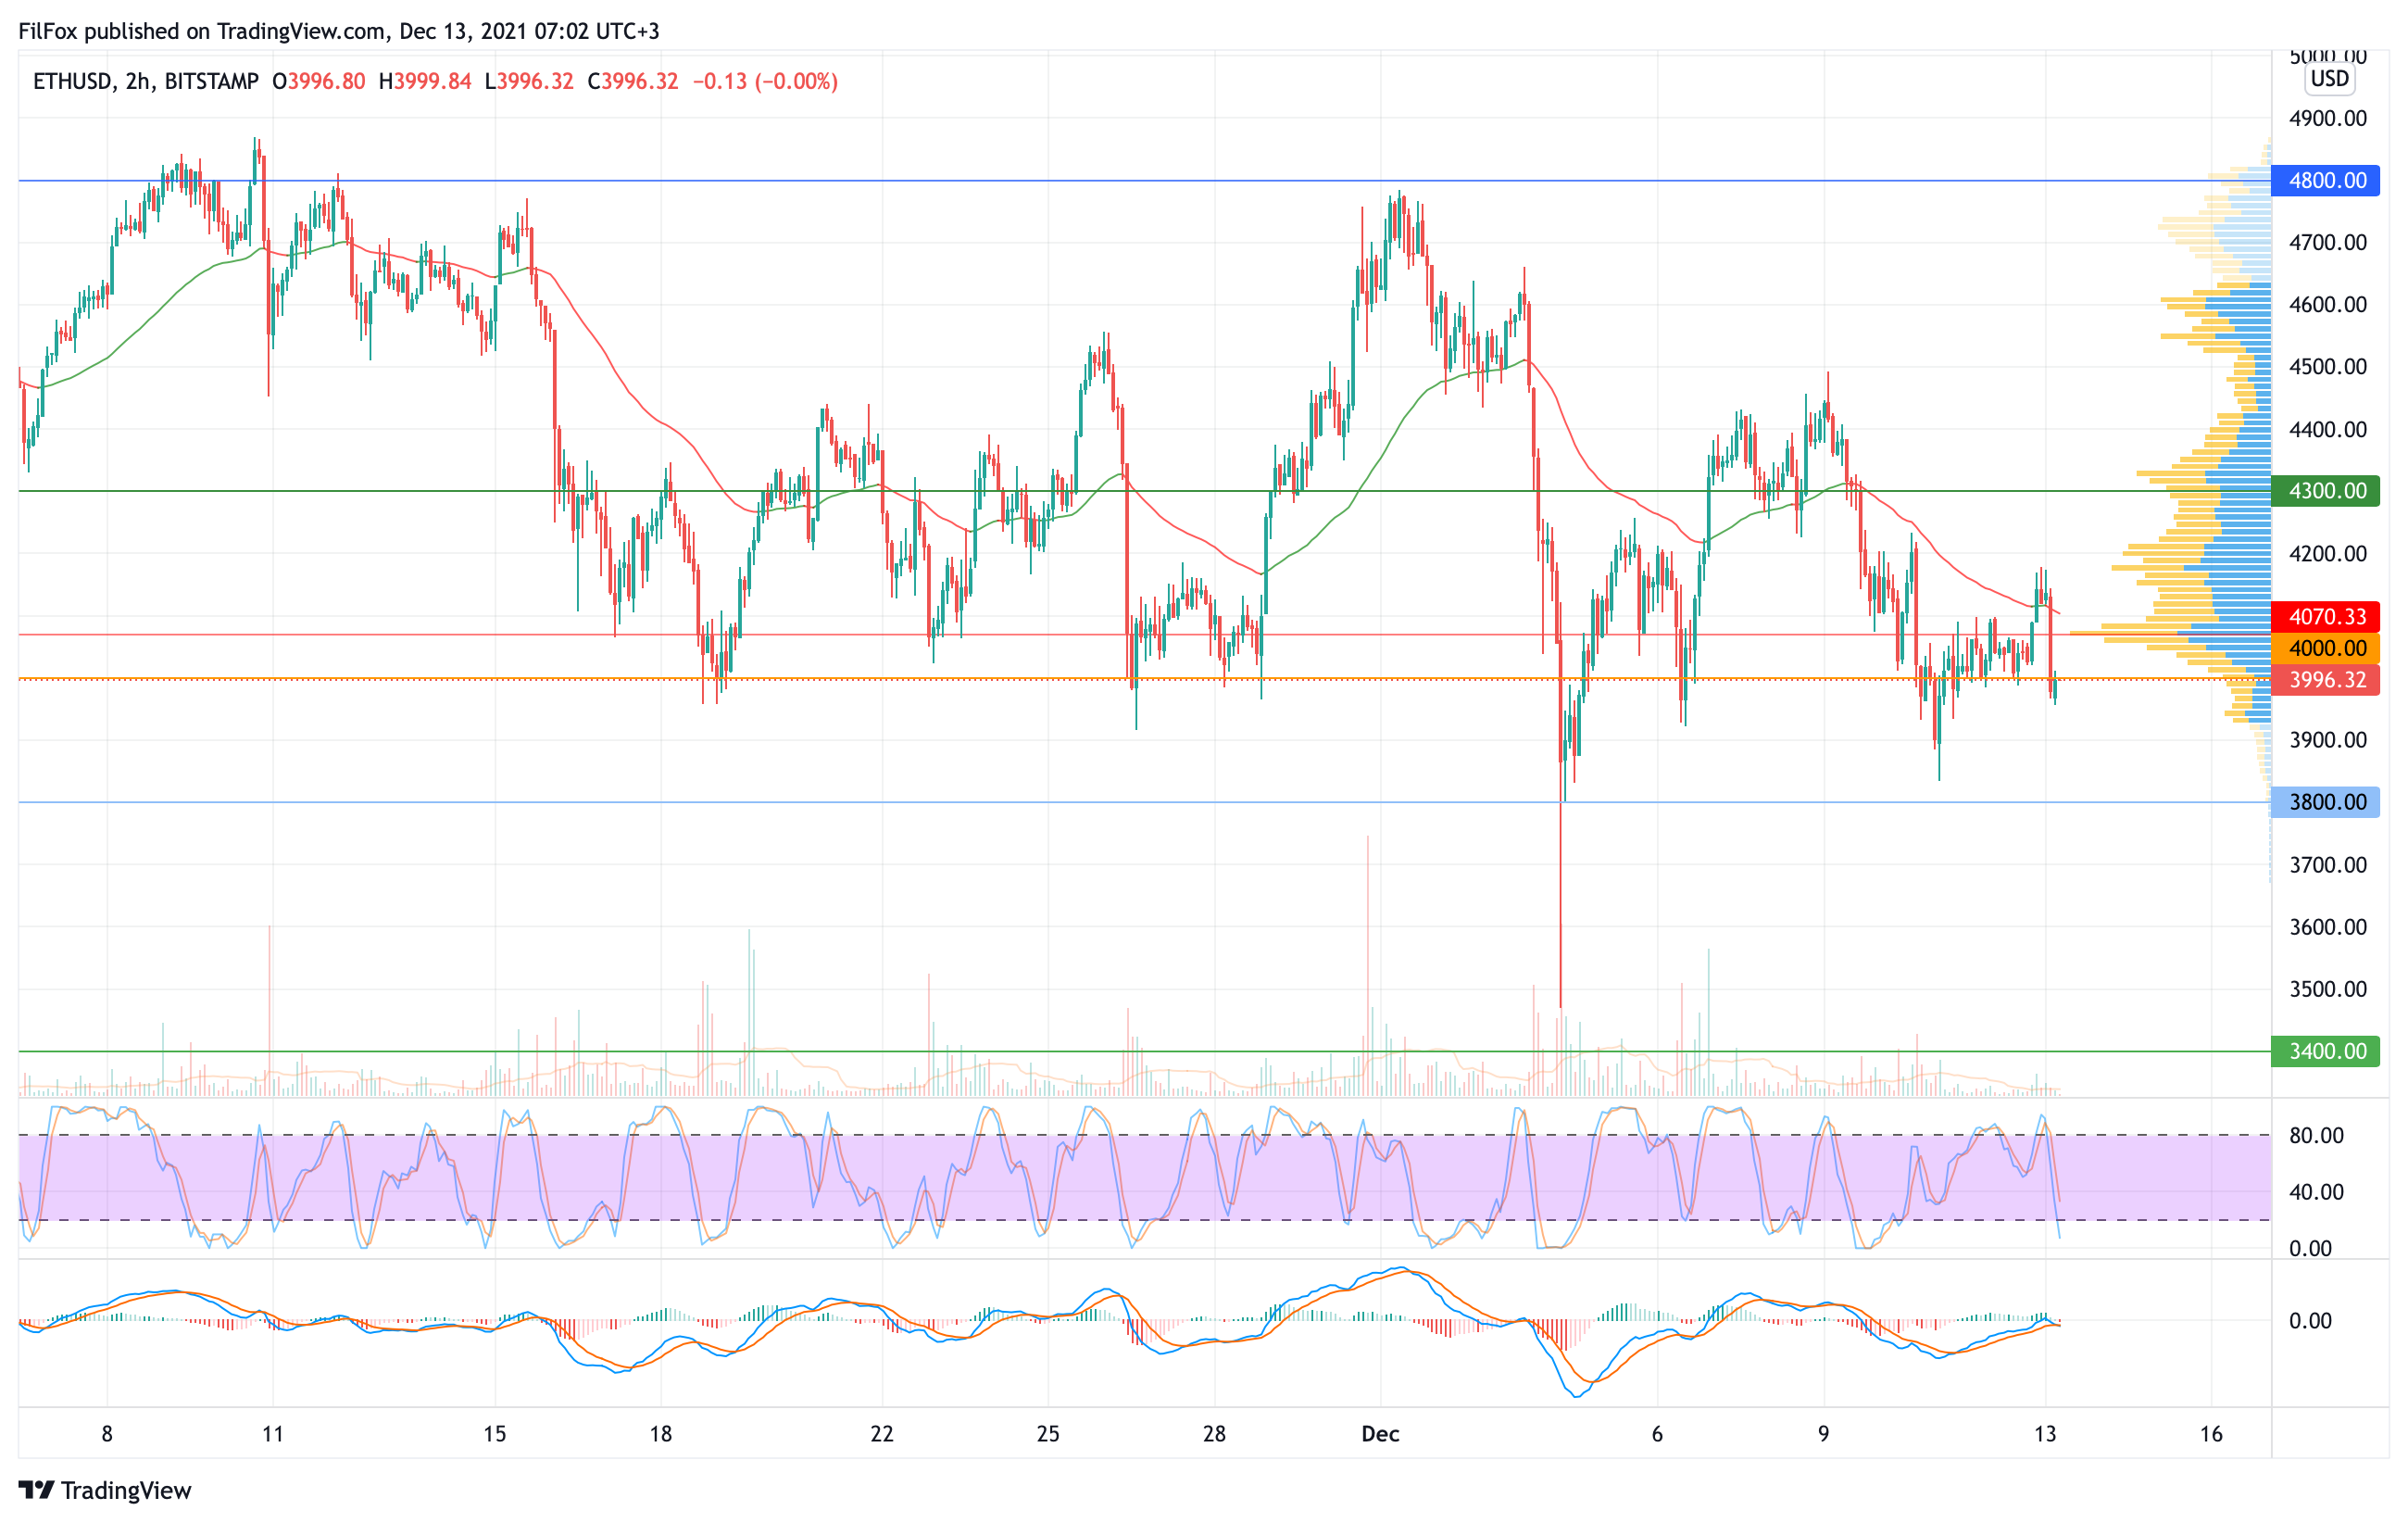Click the green 4300.00 price label
Viewport: 2408px width, 1523px height.
(x=2325, y=491)
